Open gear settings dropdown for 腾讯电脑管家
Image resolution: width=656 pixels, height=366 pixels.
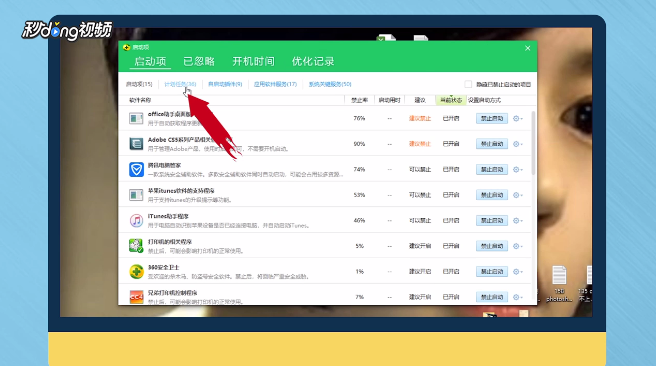pos(518,169)
